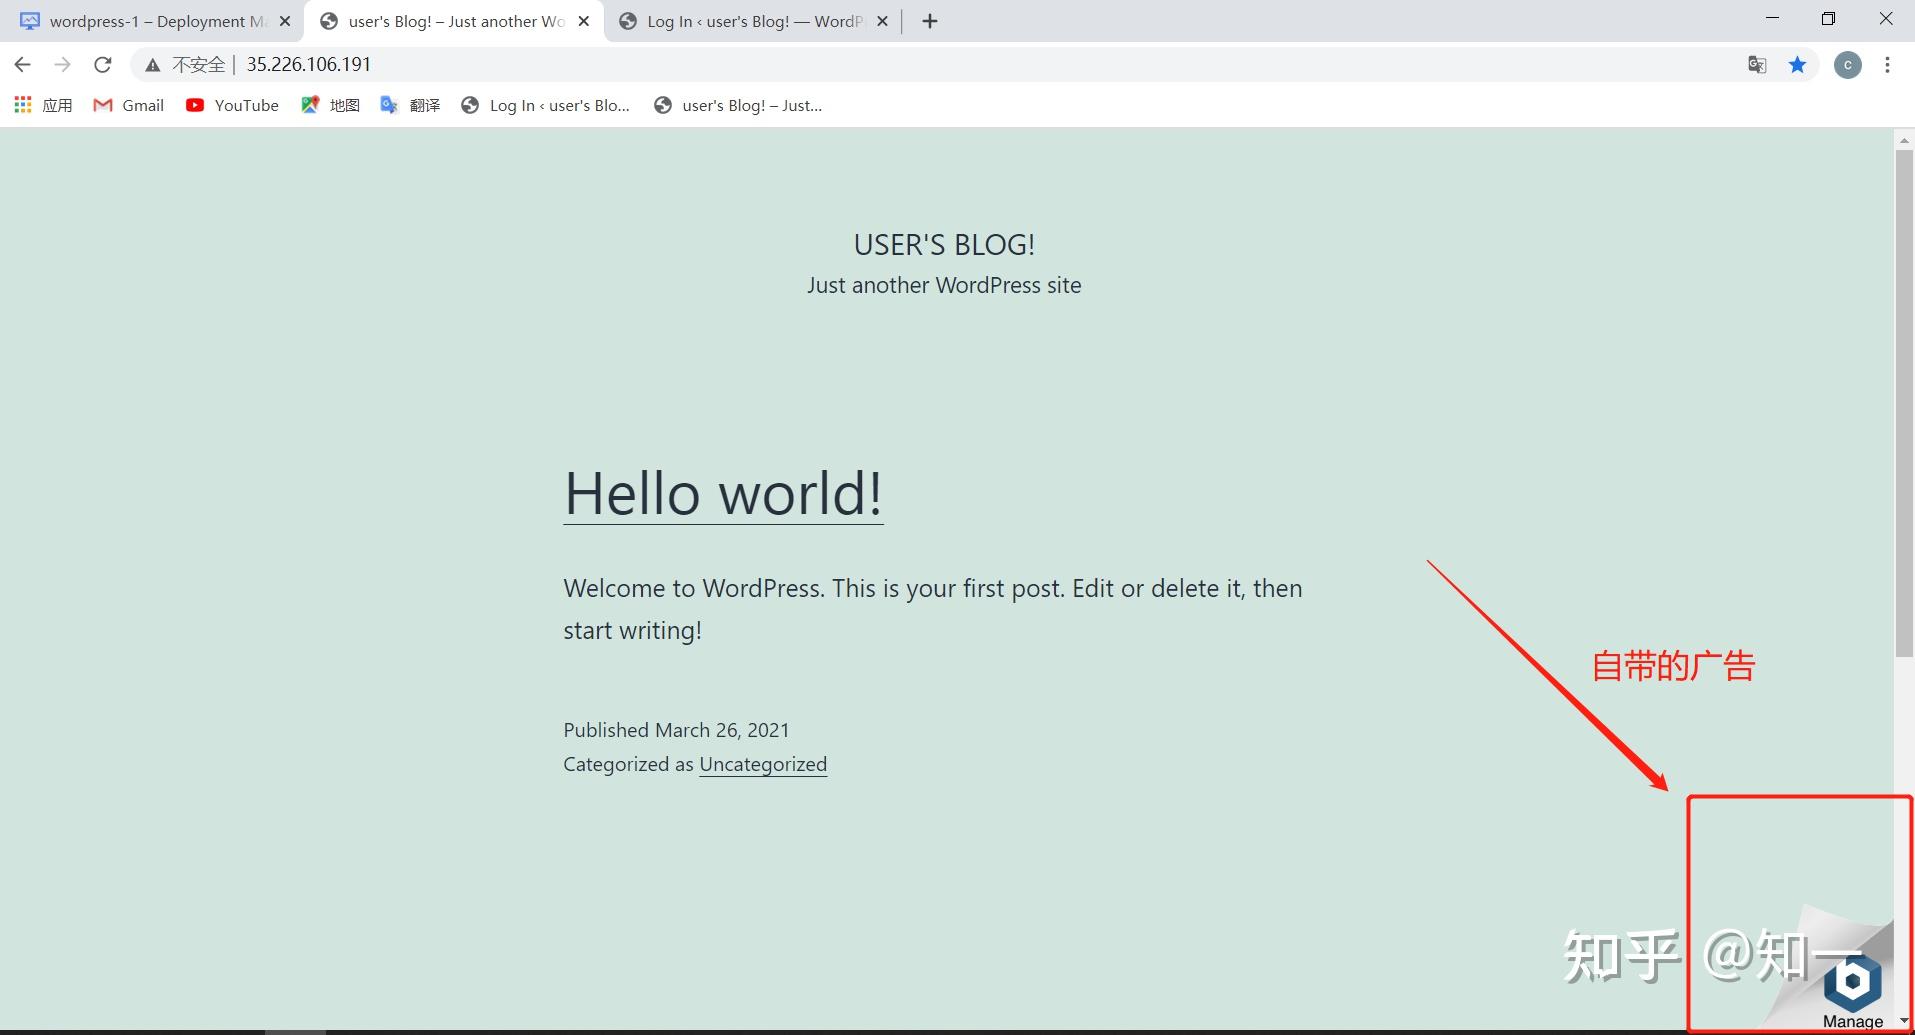Open the Hello world! post
Screen dimensions: 1915x1035
tap(723, 494)
